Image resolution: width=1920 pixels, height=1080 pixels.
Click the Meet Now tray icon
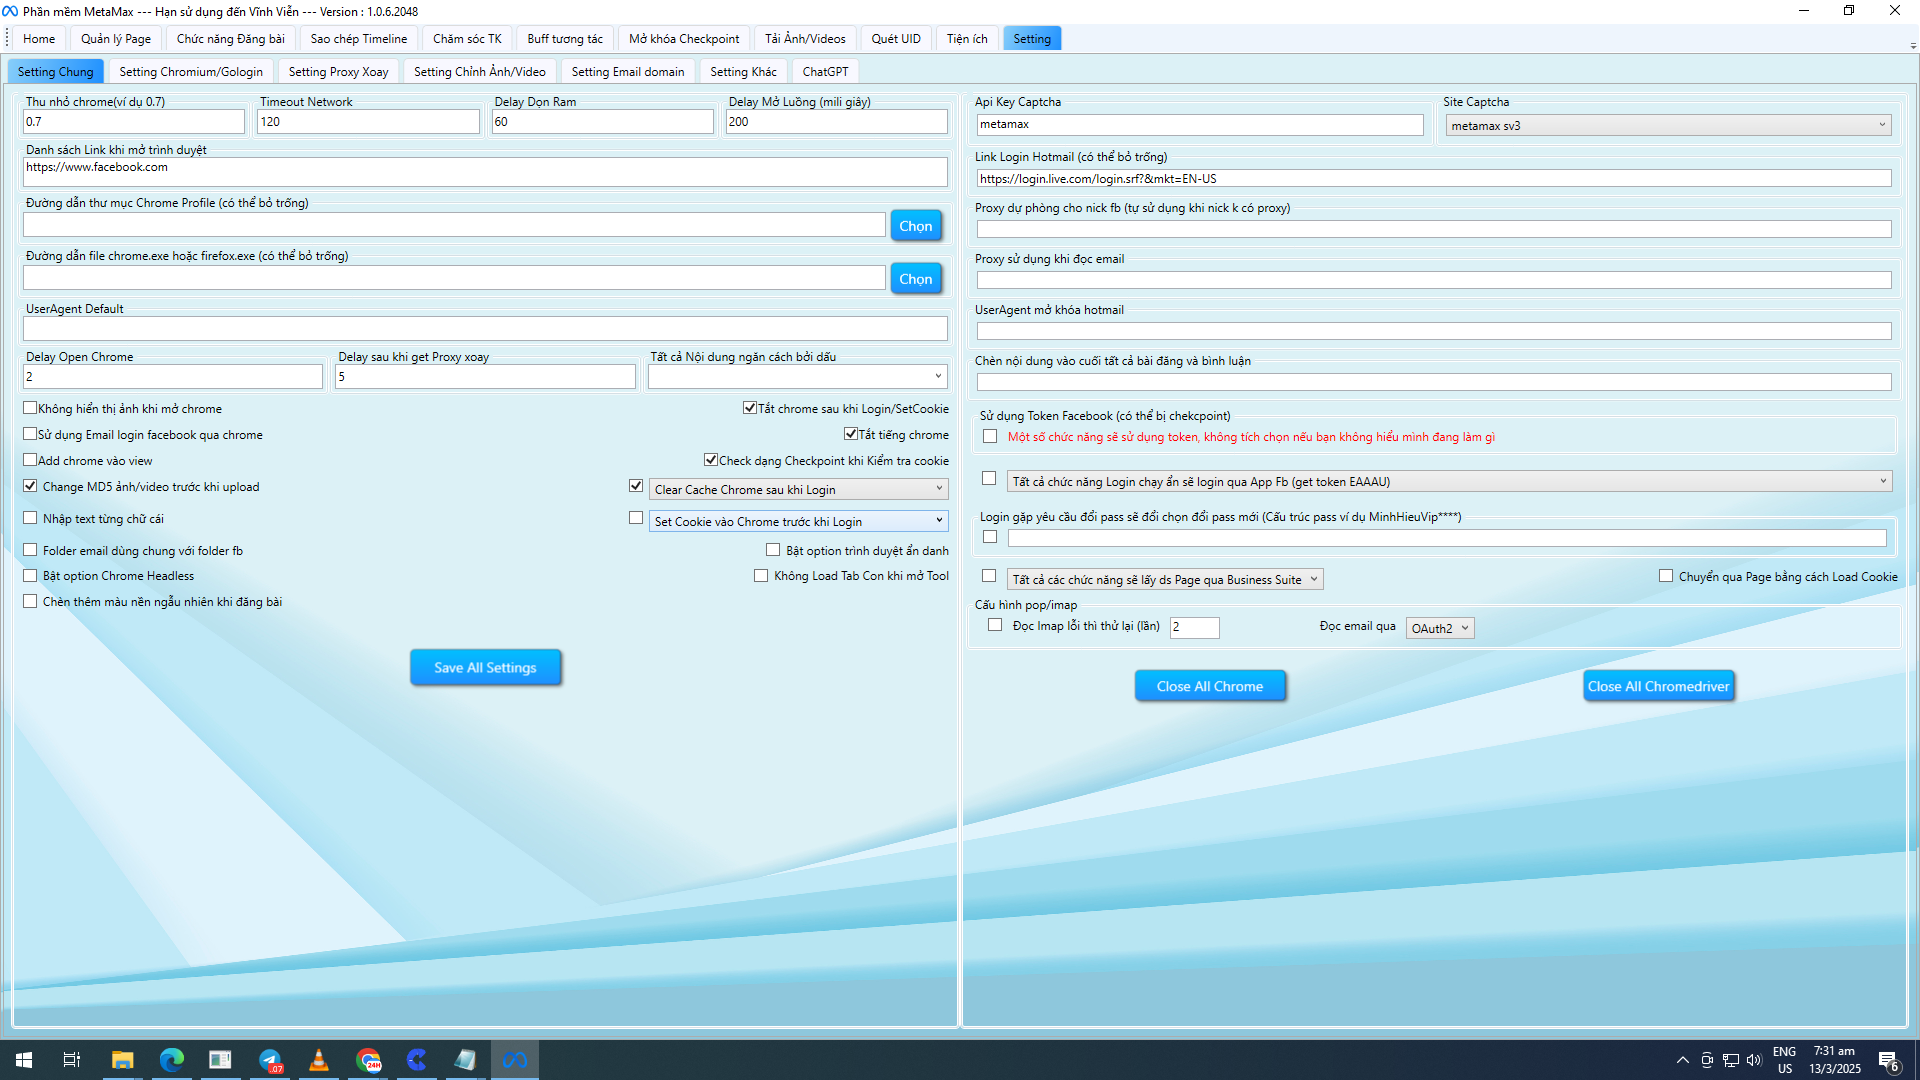1707,1060
